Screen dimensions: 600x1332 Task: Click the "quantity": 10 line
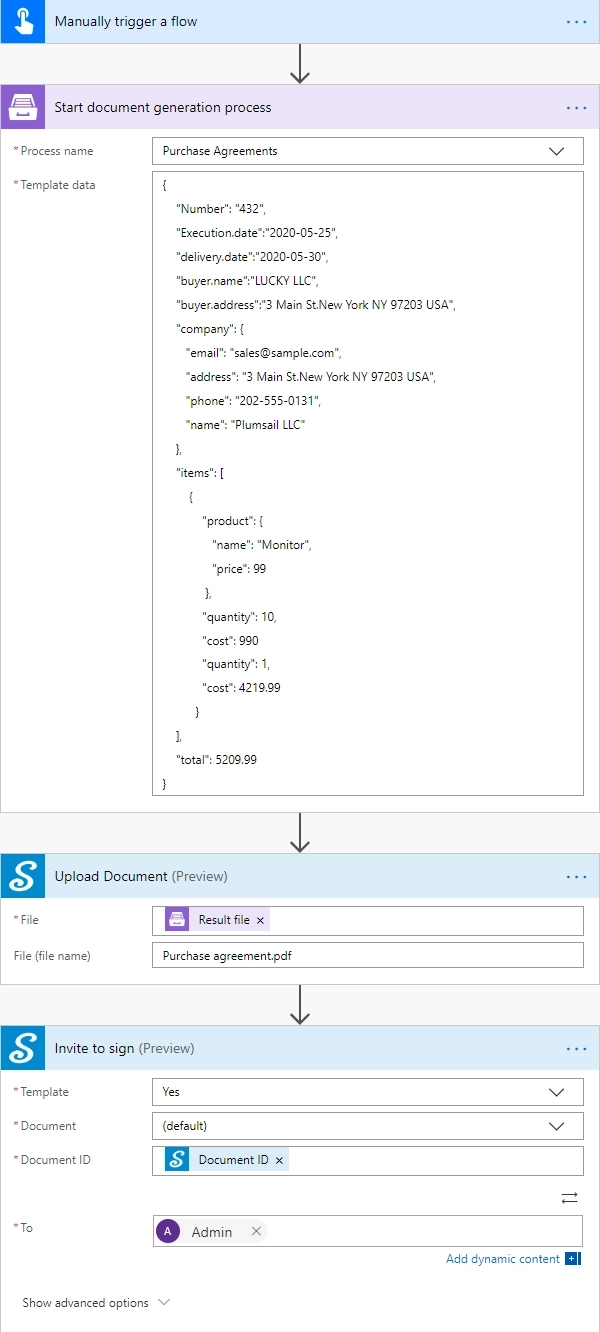239,616
